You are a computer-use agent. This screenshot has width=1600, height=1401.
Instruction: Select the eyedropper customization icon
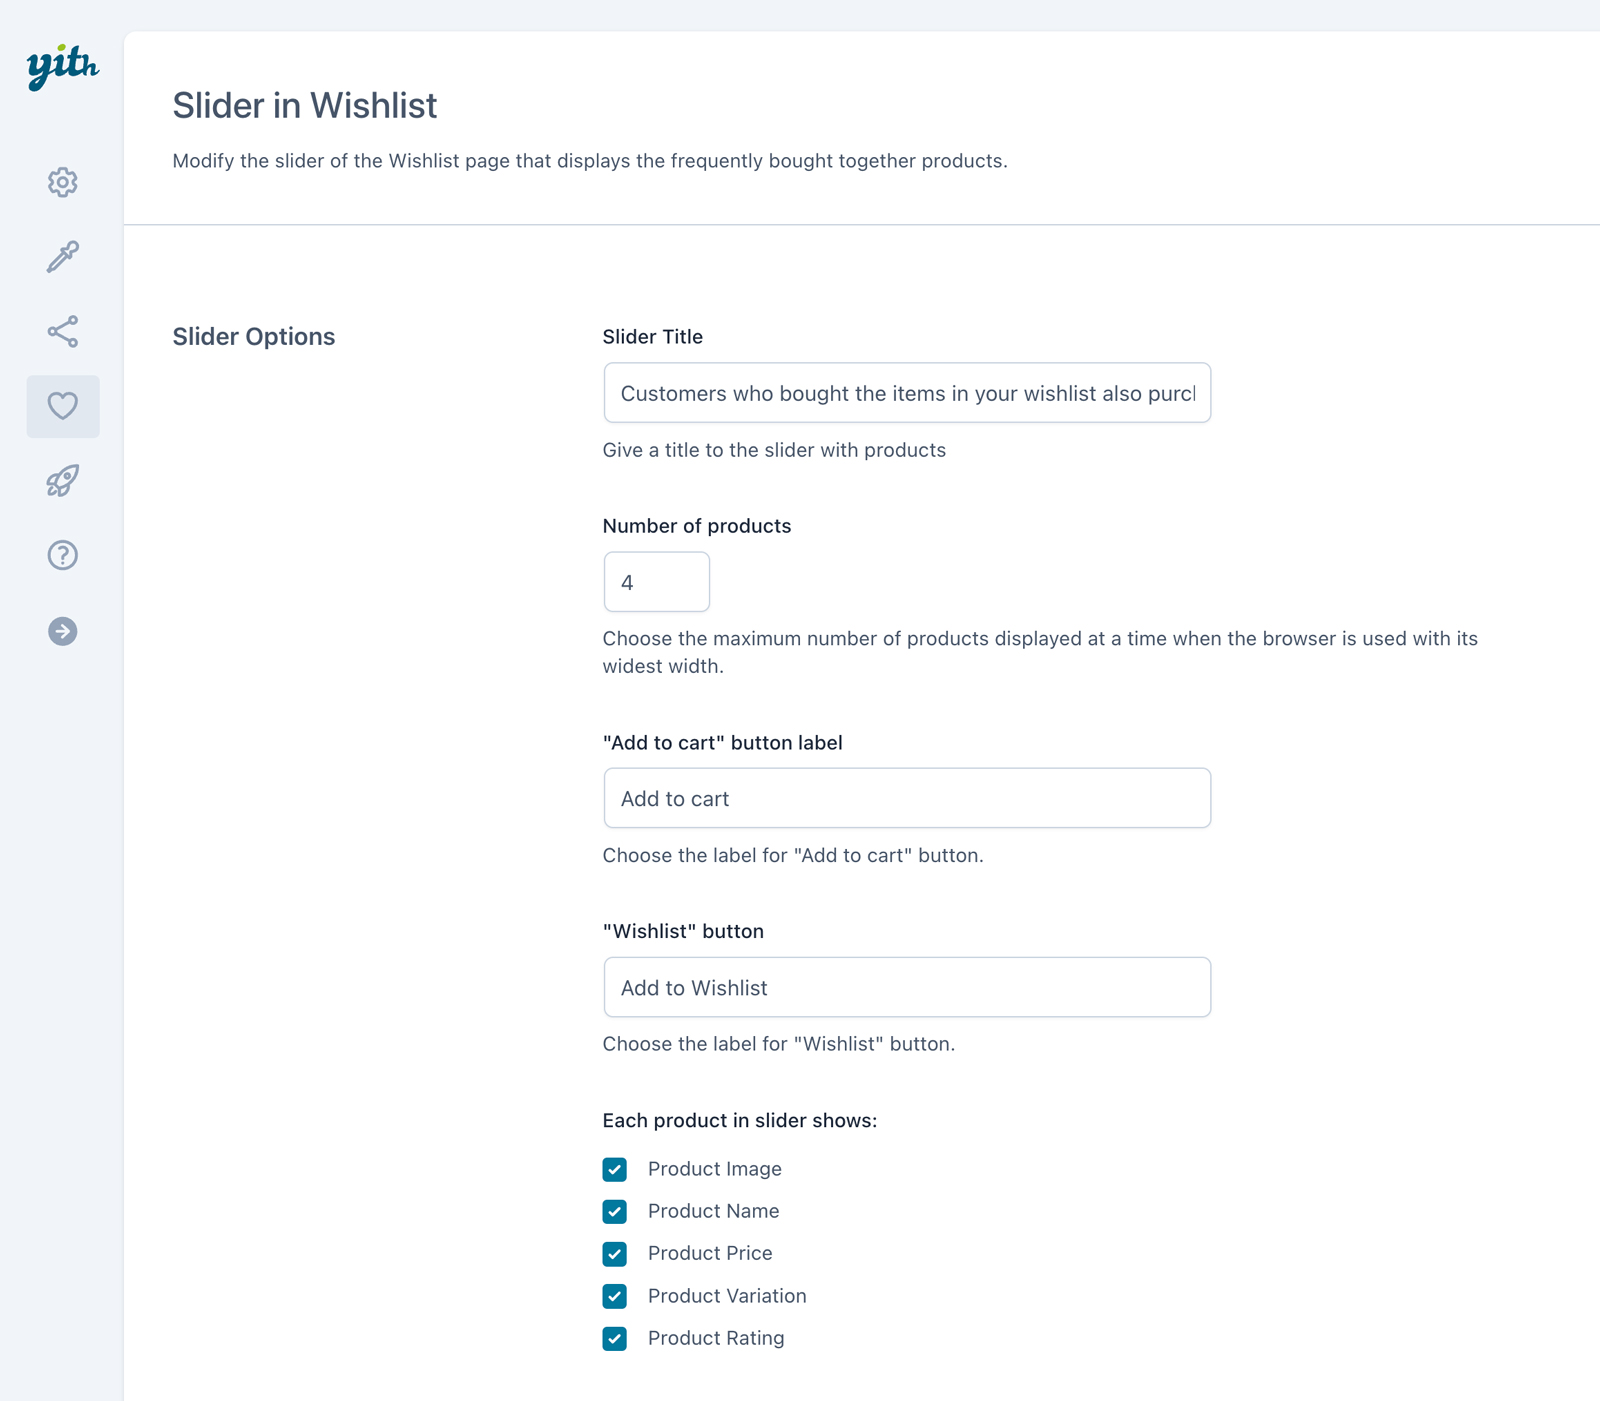[63, 257]
